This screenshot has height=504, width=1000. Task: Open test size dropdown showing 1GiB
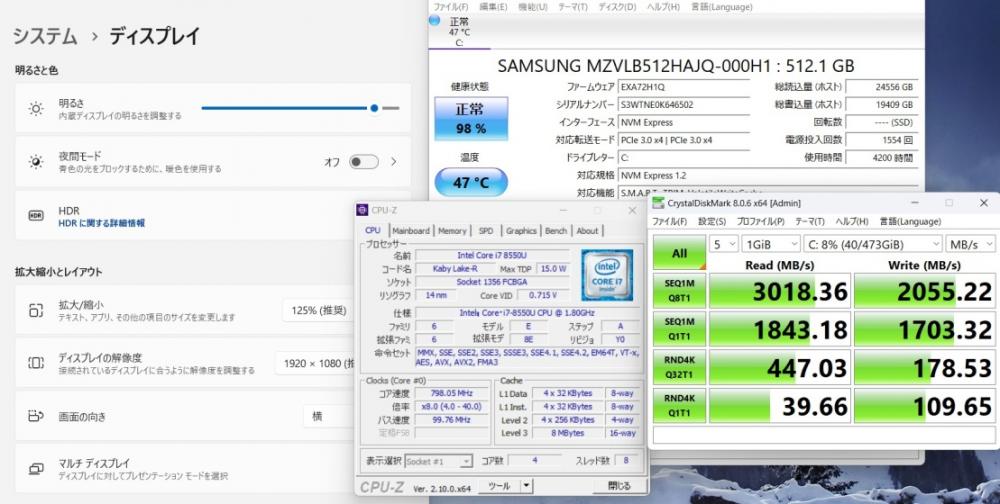tap(771, 244)
